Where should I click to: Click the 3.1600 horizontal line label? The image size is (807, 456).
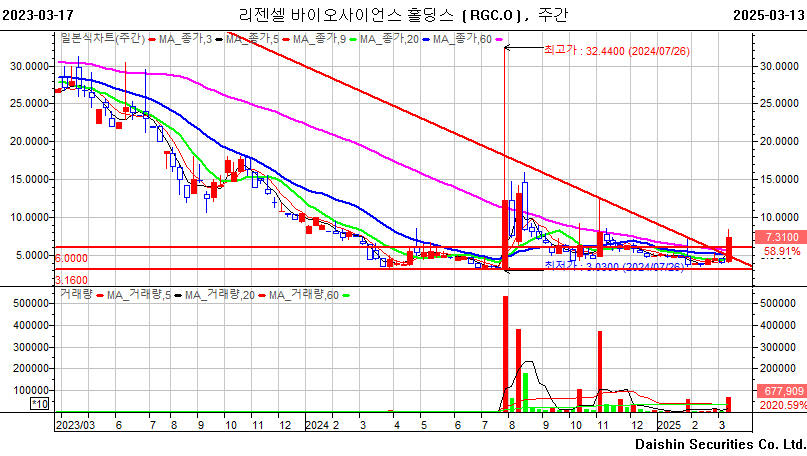[71, 280]
